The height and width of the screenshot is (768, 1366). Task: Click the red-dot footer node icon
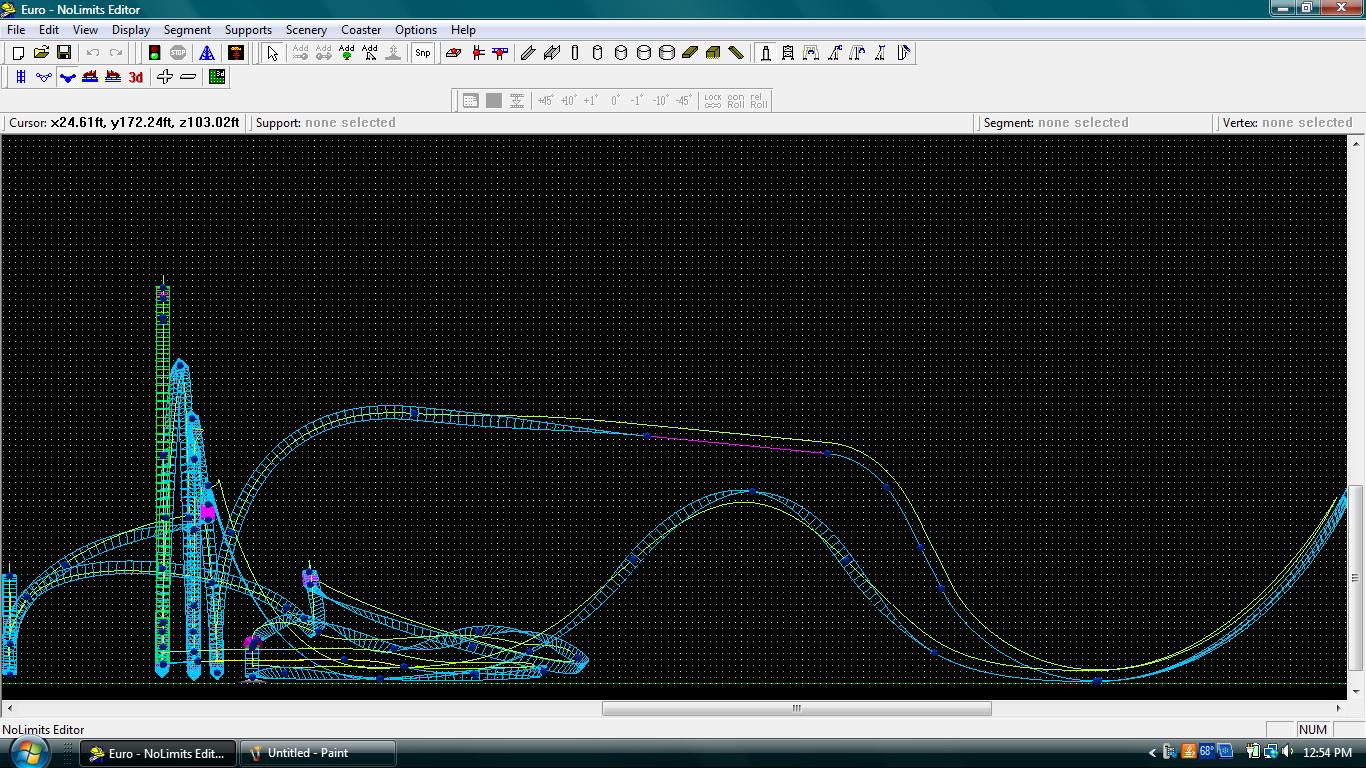(x=454, y=53)
